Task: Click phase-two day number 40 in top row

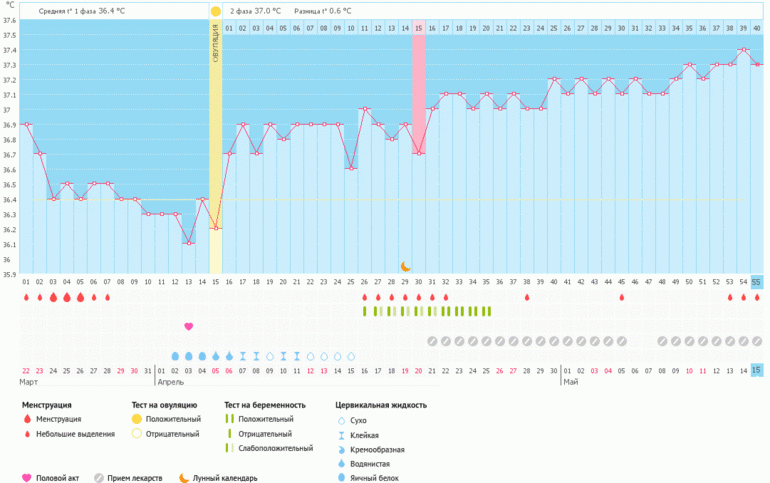Action: point(757,28)
